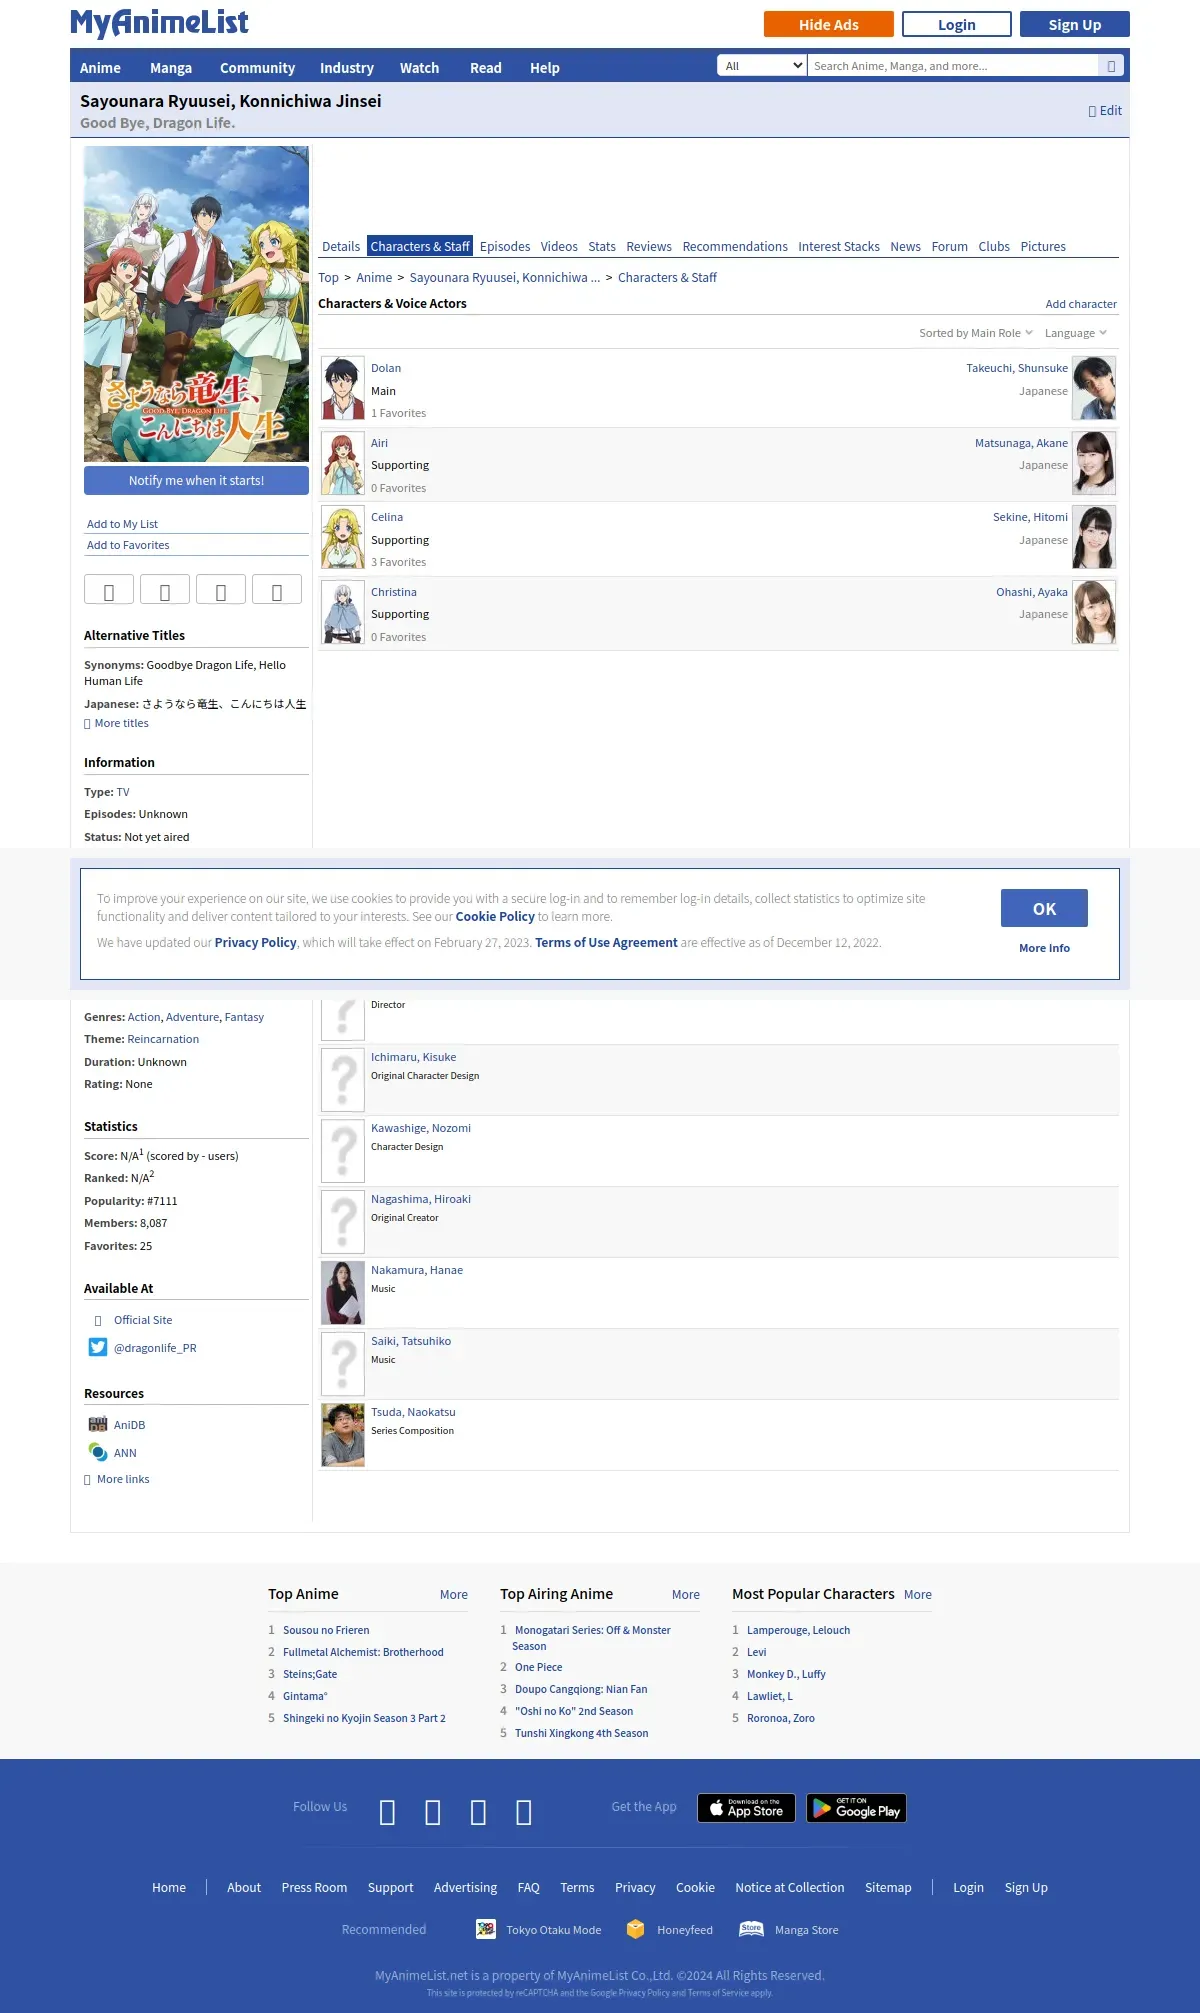Click the Sign Up button in header
Image resolution: width=1200 pixels, height=2013 pixels.
[1075, 24]
